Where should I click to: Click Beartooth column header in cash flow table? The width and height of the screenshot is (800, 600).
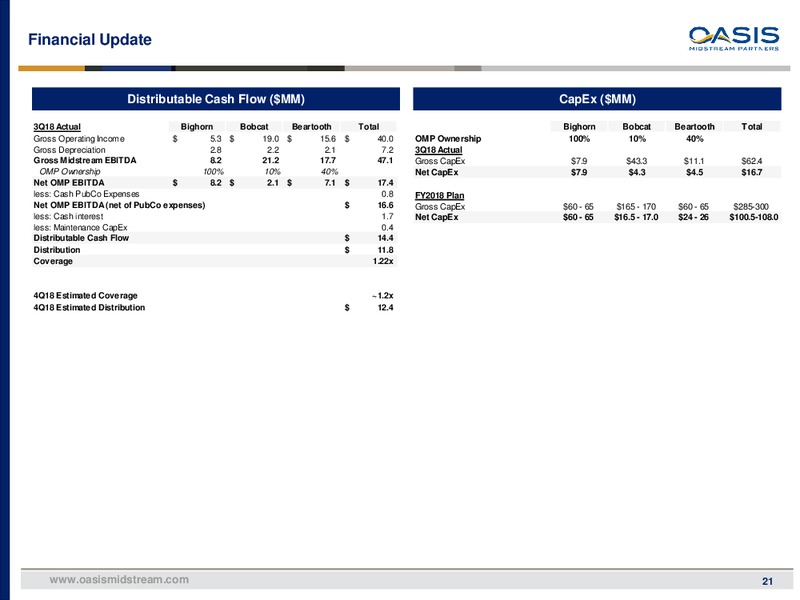(311, 127)
